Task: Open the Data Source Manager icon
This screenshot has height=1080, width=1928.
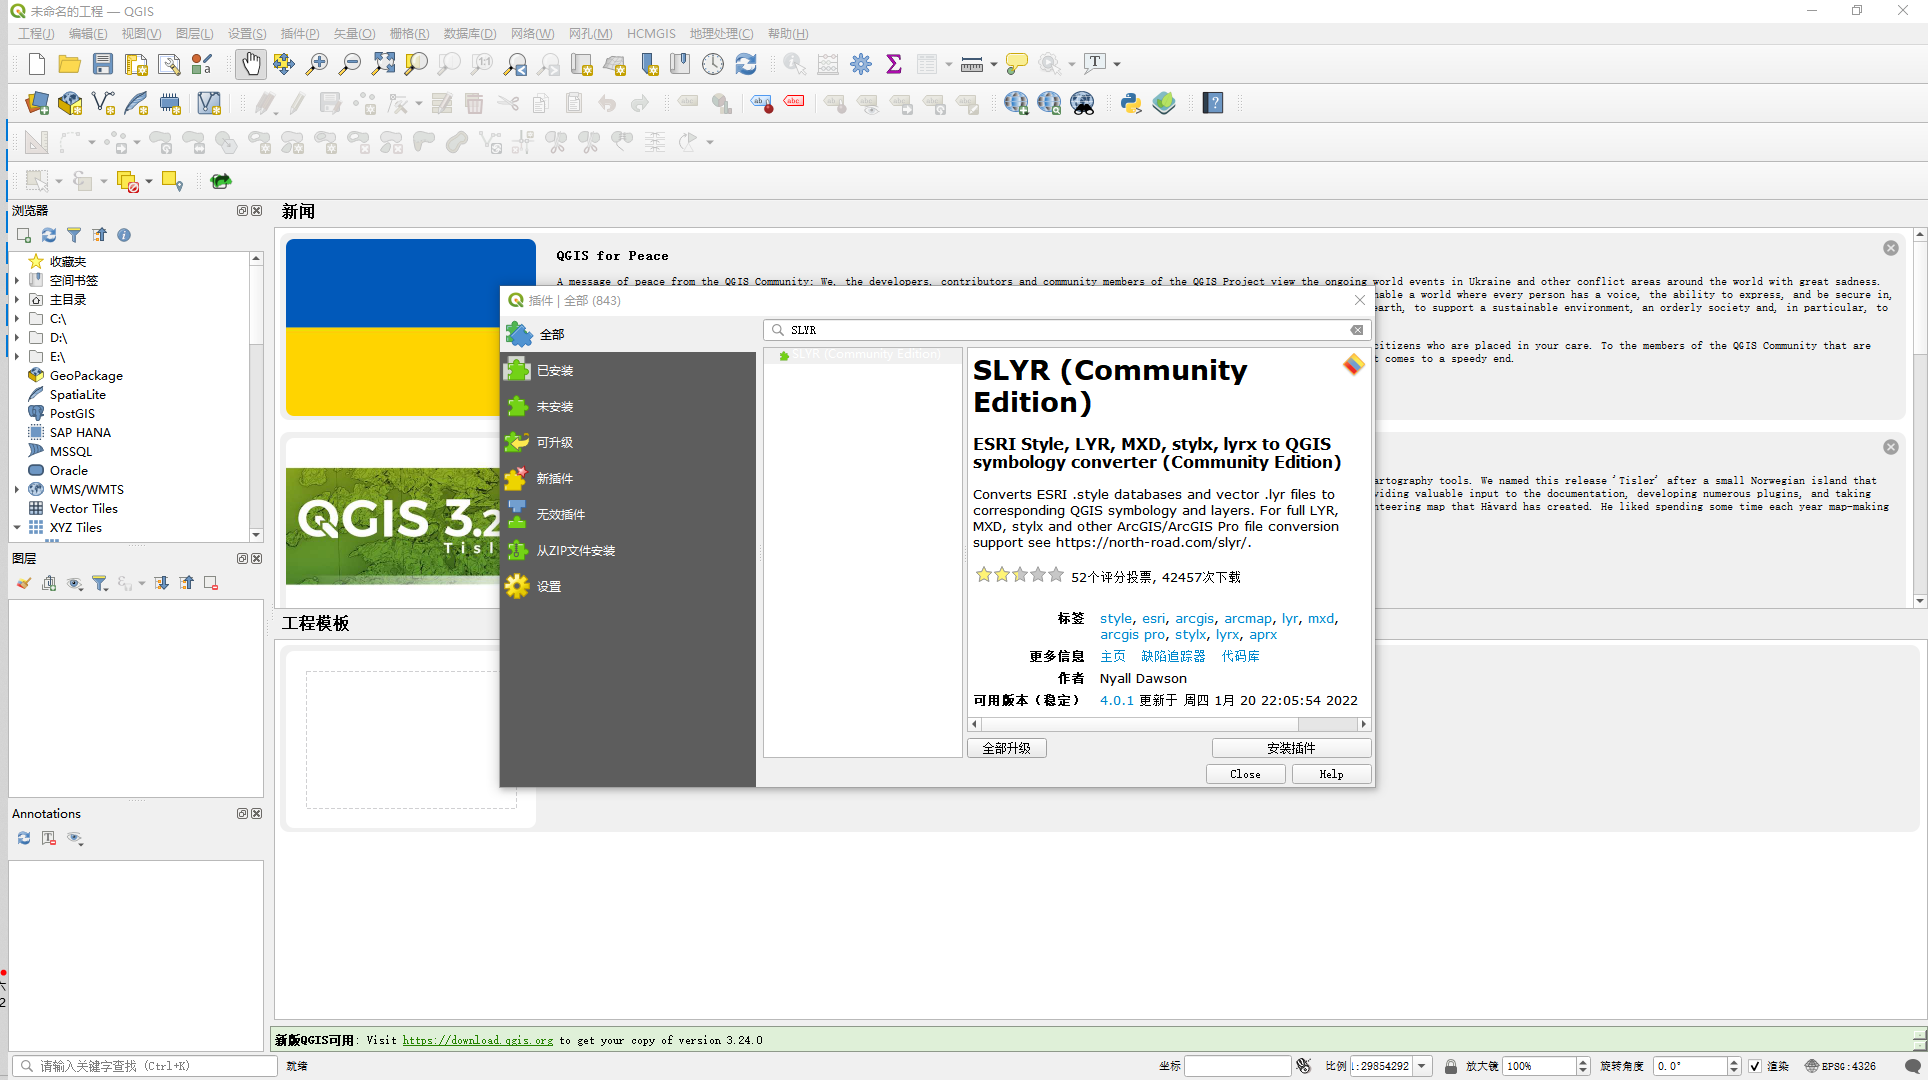Action: (37, 103)
